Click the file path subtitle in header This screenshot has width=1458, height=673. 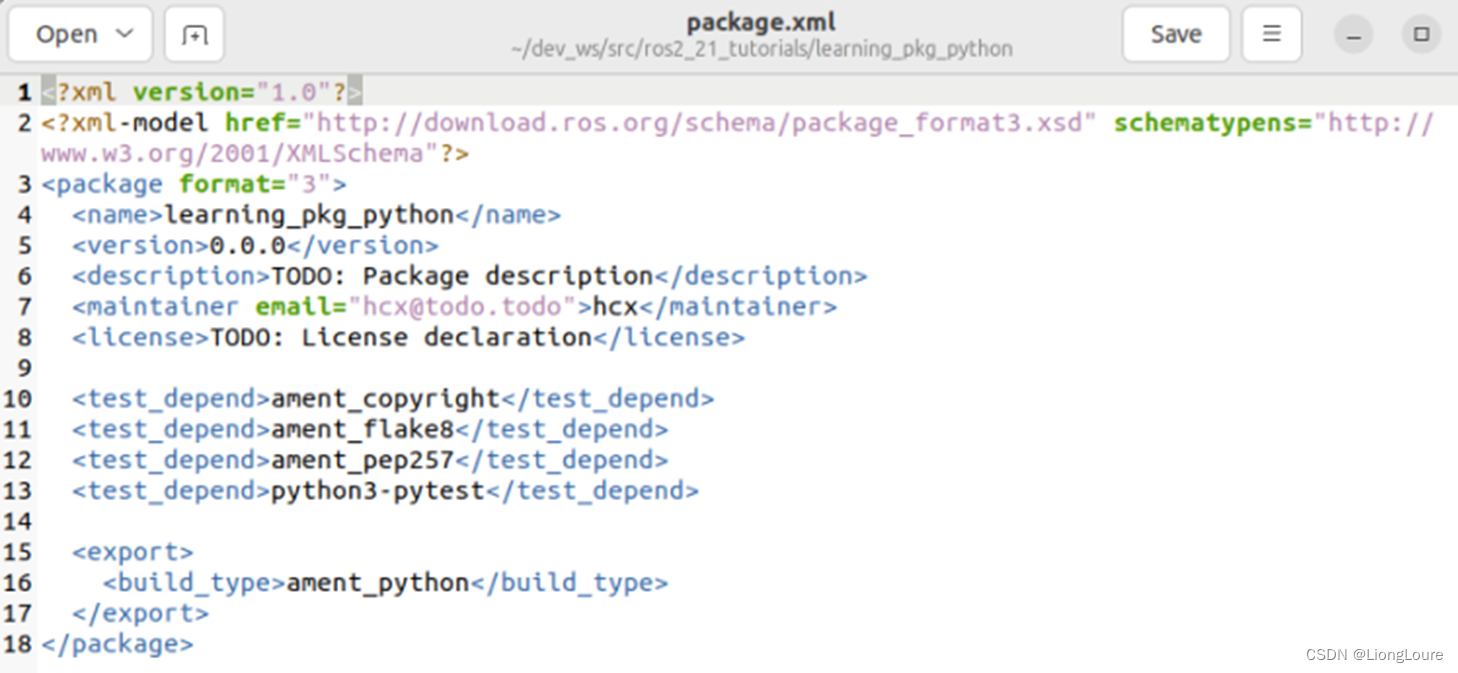[761, 49]
